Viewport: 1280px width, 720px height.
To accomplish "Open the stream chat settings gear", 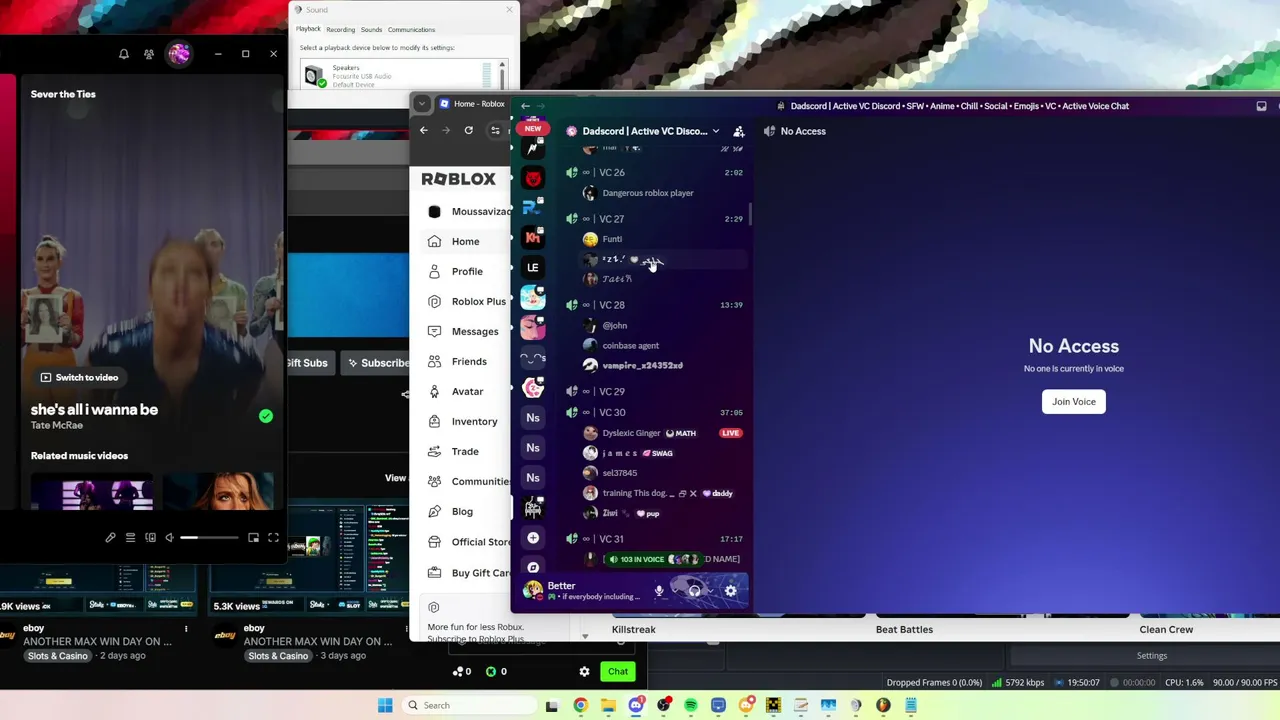I will [x=585, y=672].
